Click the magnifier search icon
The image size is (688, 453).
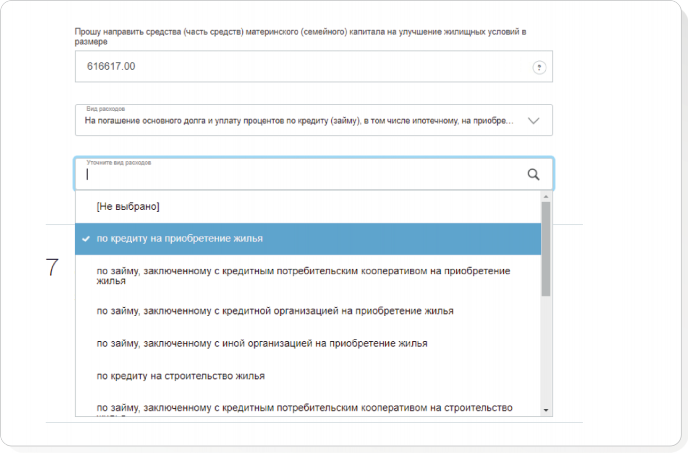[533, 174]
